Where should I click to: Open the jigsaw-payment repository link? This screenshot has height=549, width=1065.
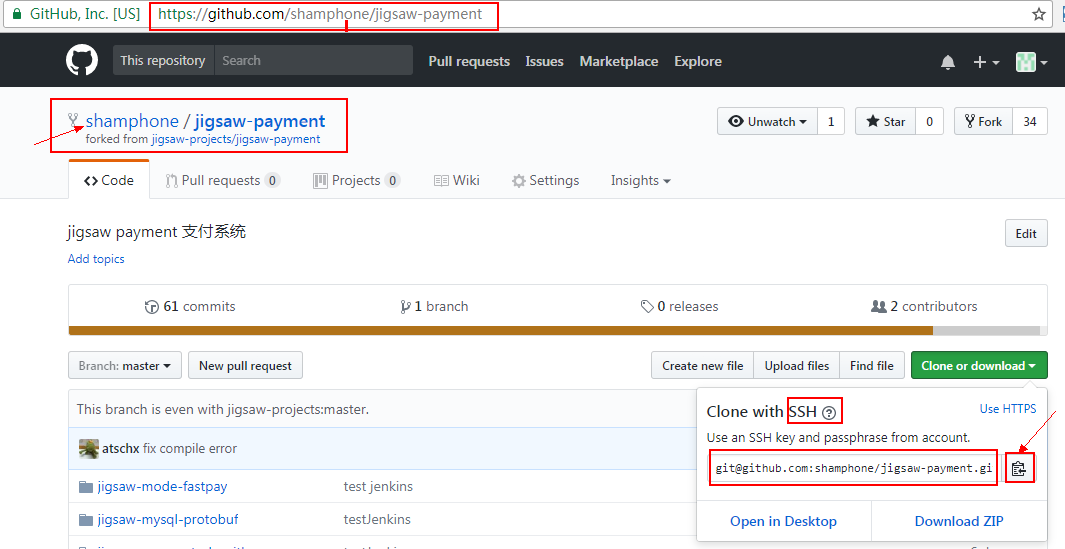tap(260, 121)
